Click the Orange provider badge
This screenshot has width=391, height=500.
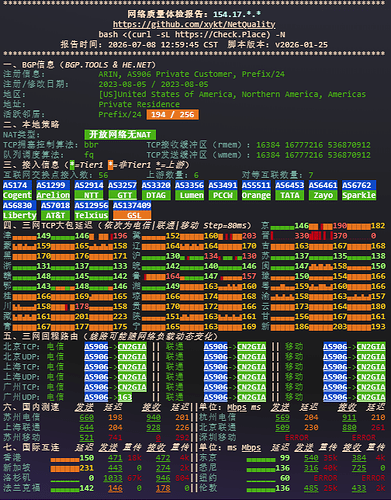(x=256, y=195)
